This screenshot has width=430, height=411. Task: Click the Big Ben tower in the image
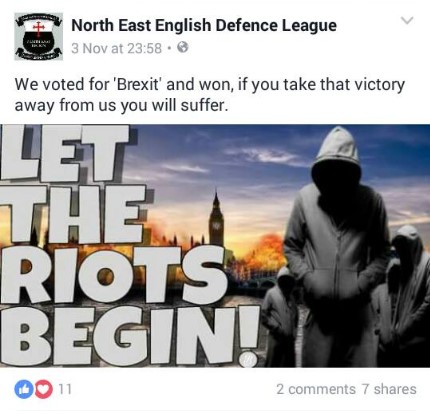(x=217, y=217)
